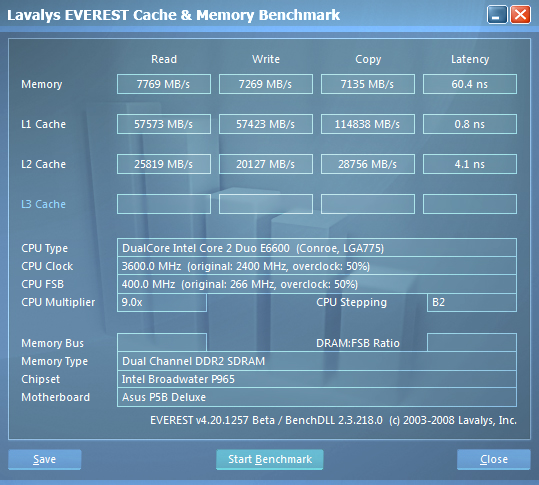Screen dimensions: 539x485
Task: Click the empty L3 Cache Read field
Action: tap(164, 204)
